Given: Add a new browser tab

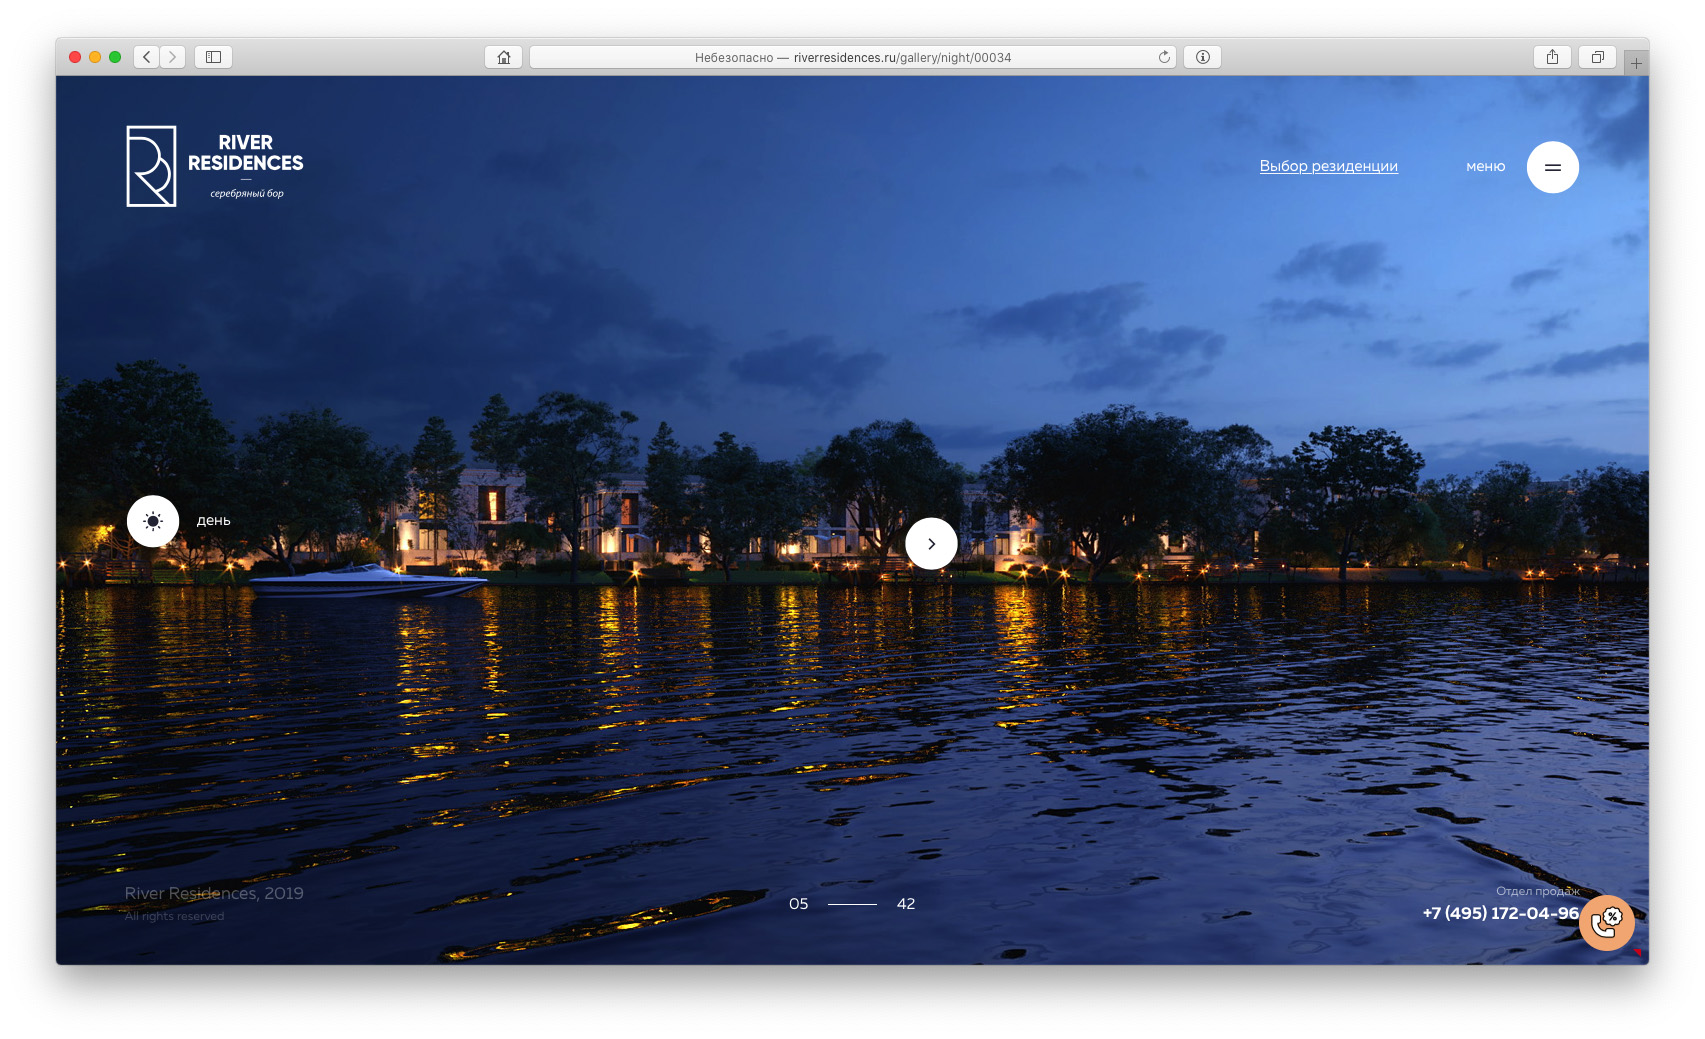Looking at the screenshot, I should (1636, 63).
